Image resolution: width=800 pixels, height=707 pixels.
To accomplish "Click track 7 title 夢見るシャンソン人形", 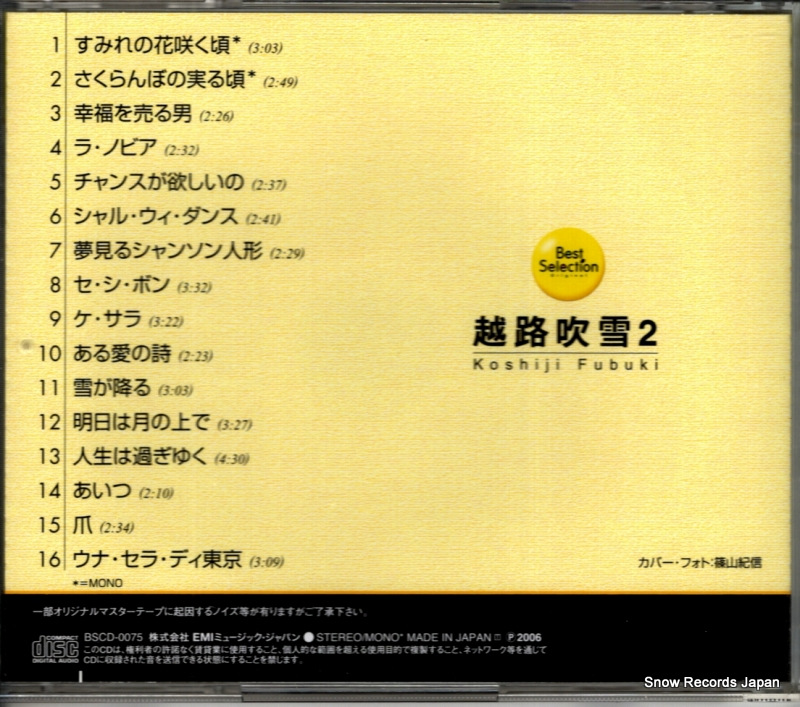I will 168,250.
